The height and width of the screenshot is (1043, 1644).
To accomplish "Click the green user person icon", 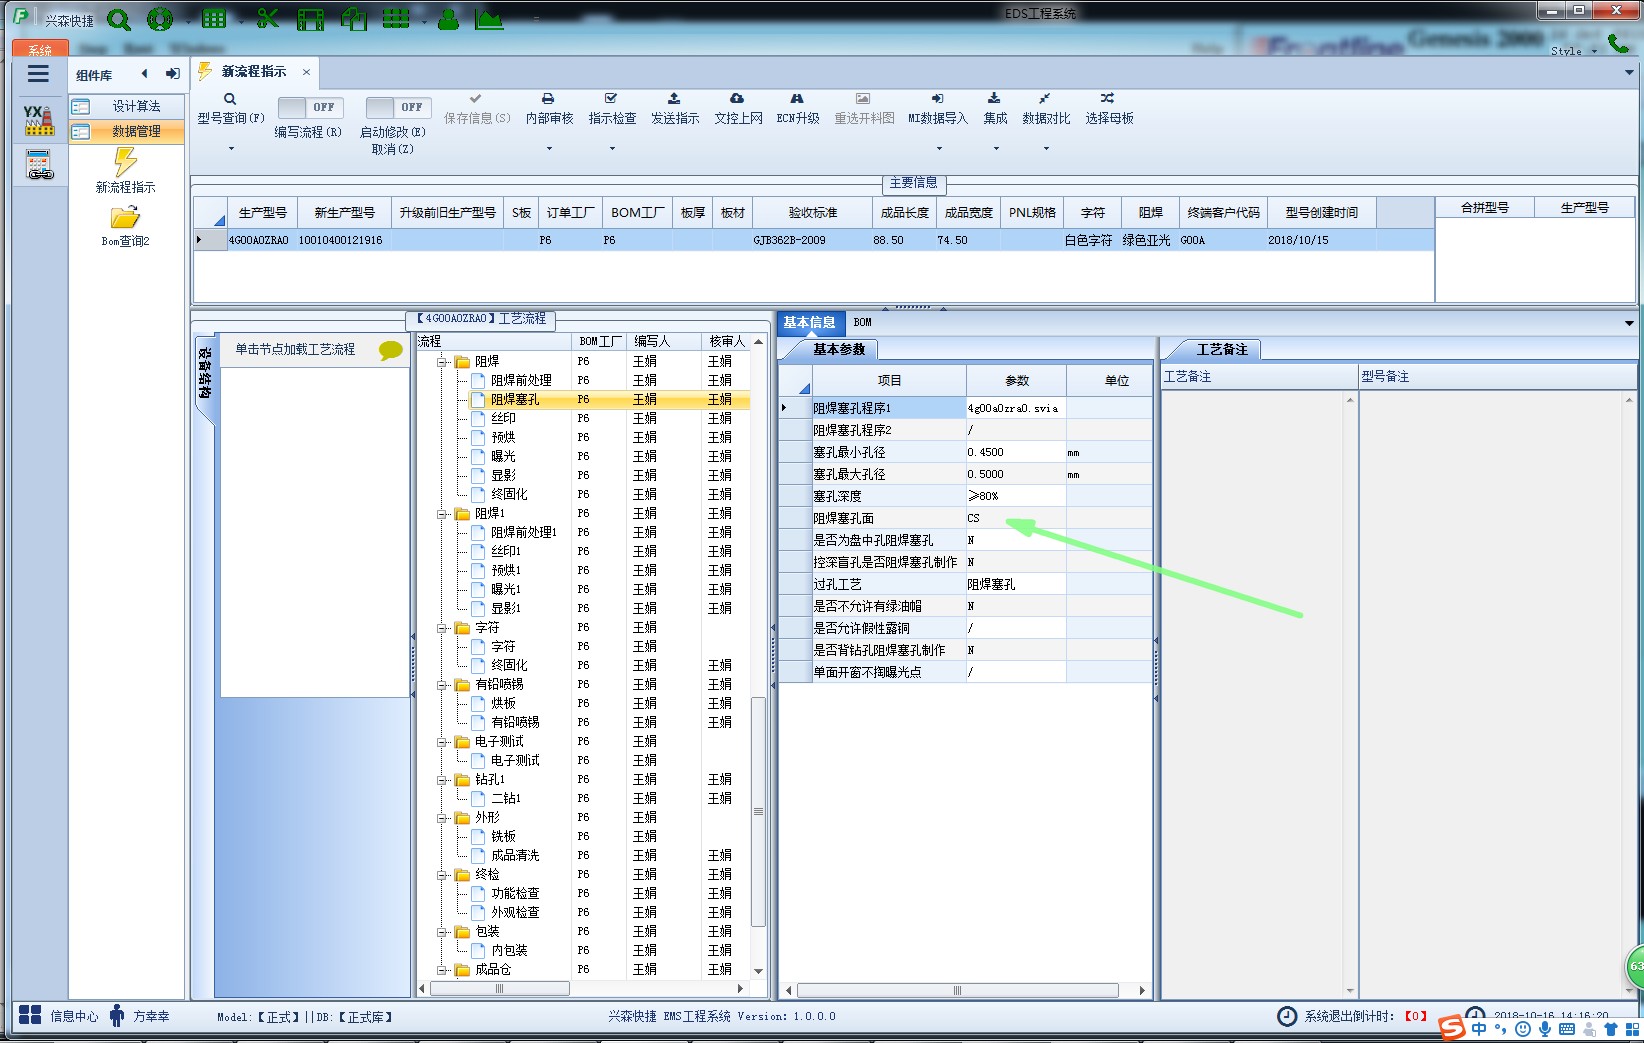I will click(448, 19).
